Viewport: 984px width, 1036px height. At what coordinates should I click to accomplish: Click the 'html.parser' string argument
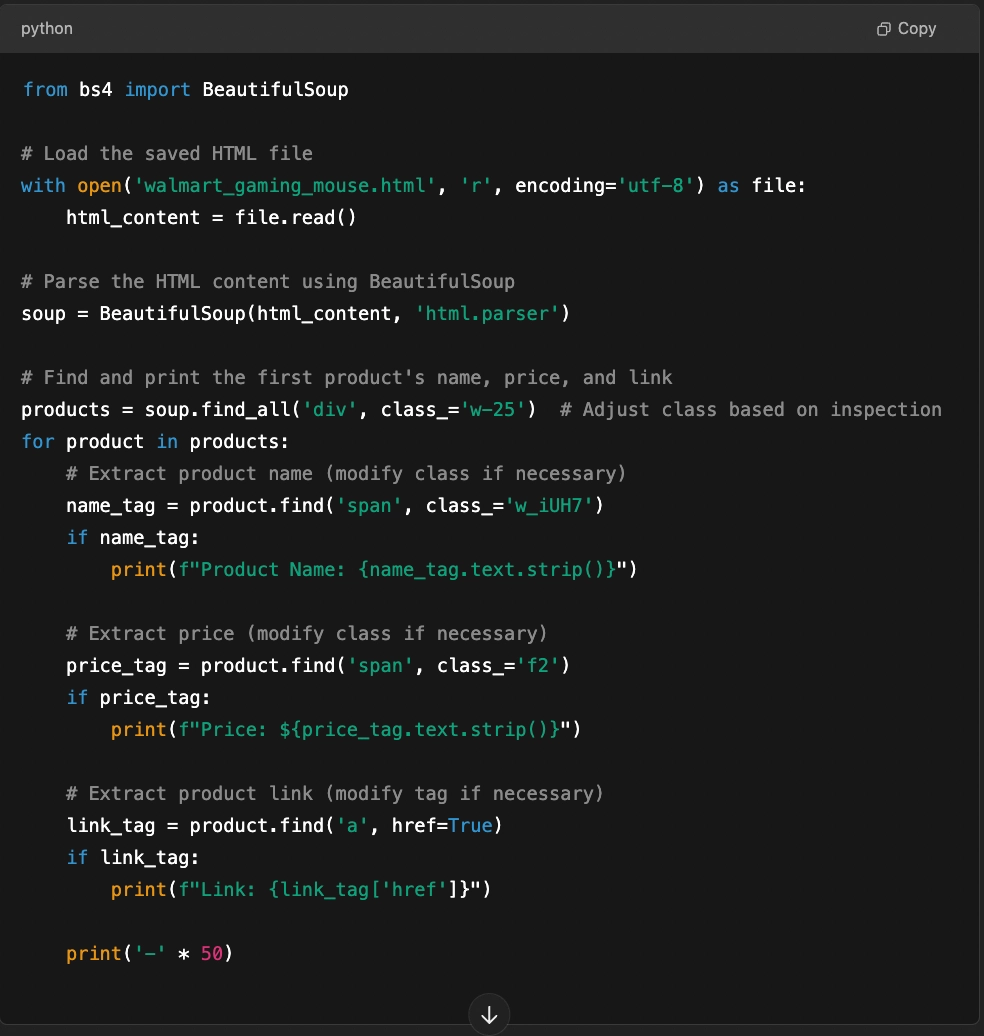click(x=487, y=313)
